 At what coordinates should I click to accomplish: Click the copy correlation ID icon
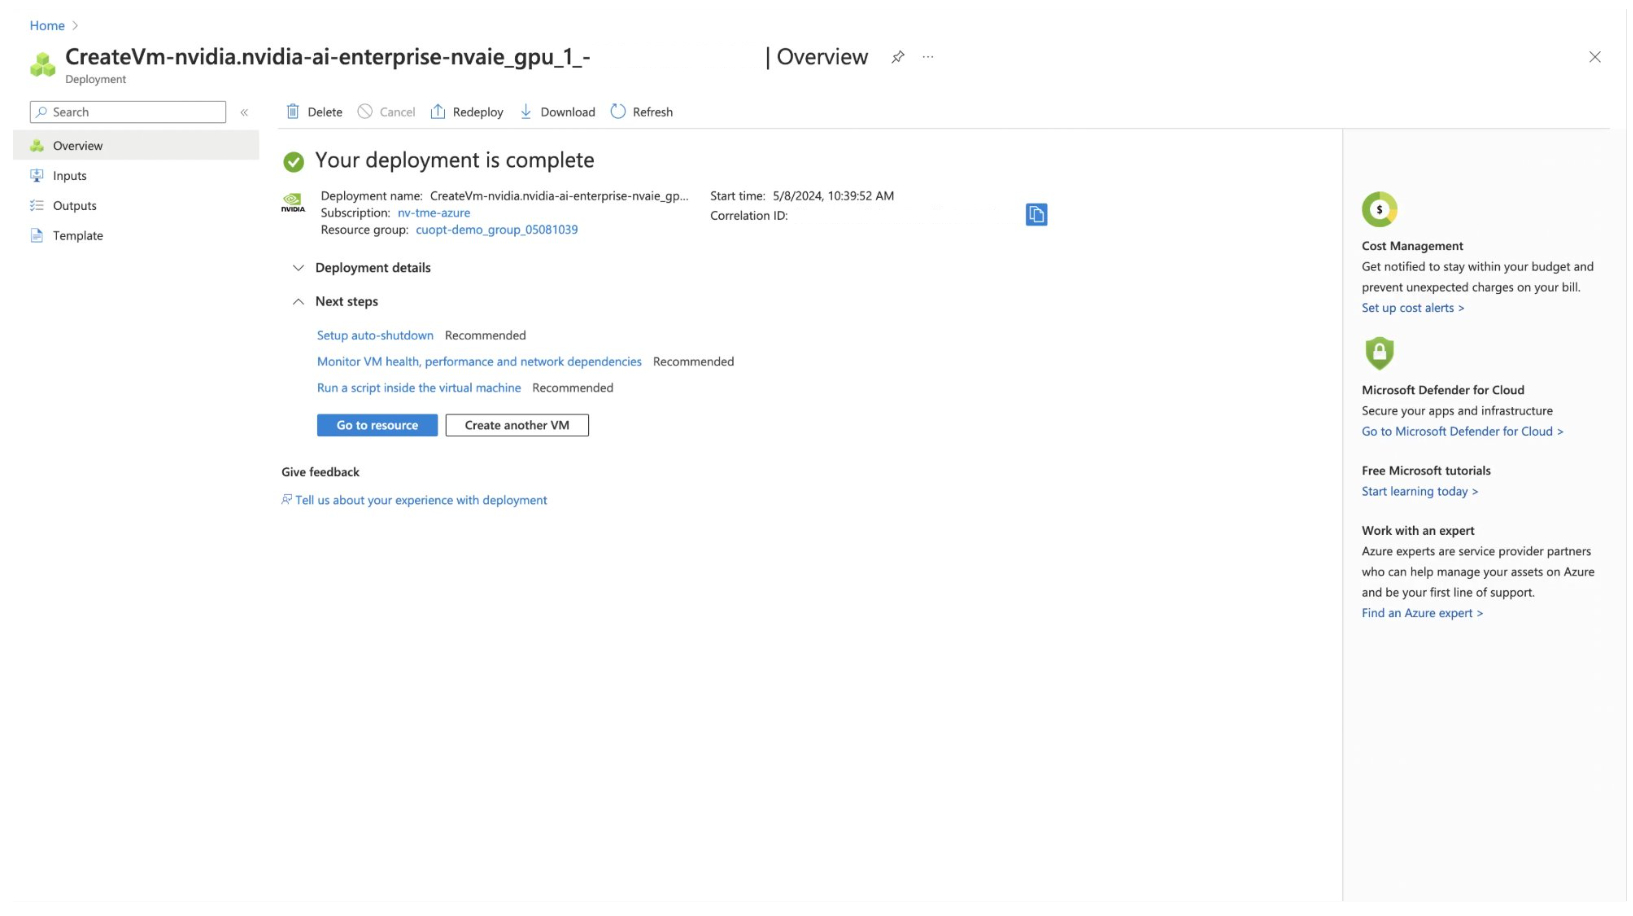click(x=1036, y=215)
